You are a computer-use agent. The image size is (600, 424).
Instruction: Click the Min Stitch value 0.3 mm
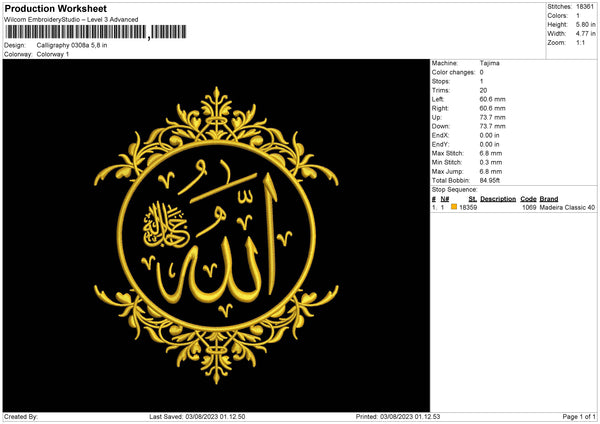coord(491,163)
